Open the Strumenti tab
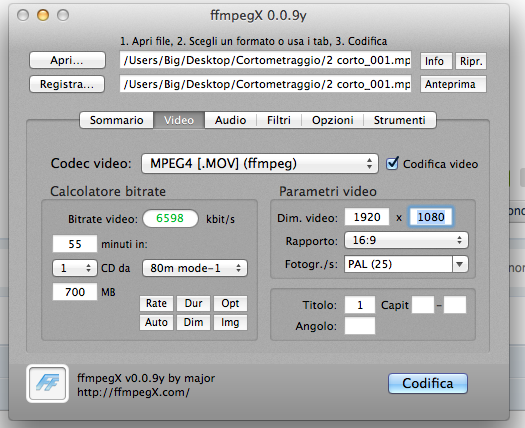Image resolution: width=525 pixels, height=428 pixels. pyautogui.click(x=399, y=120)
